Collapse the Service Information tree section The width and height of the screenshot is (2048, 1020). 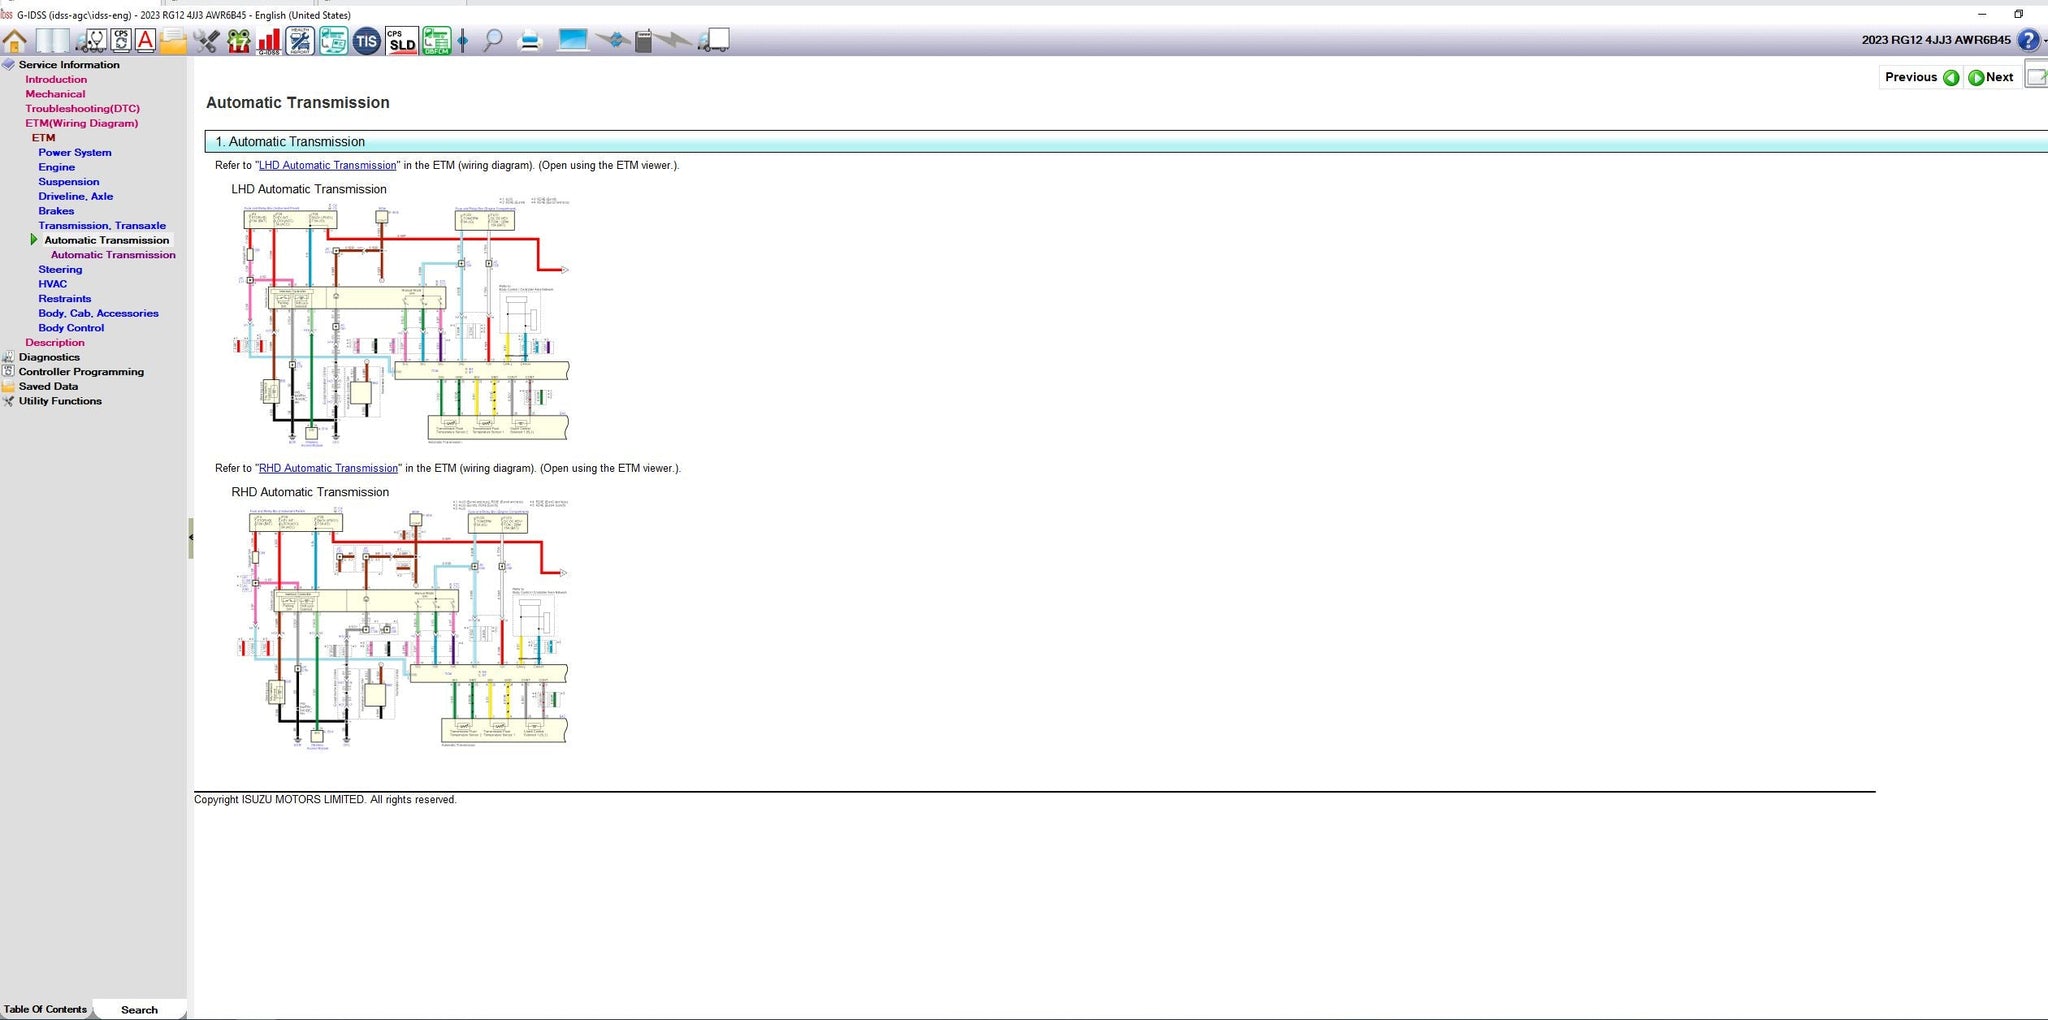[9, 65]
